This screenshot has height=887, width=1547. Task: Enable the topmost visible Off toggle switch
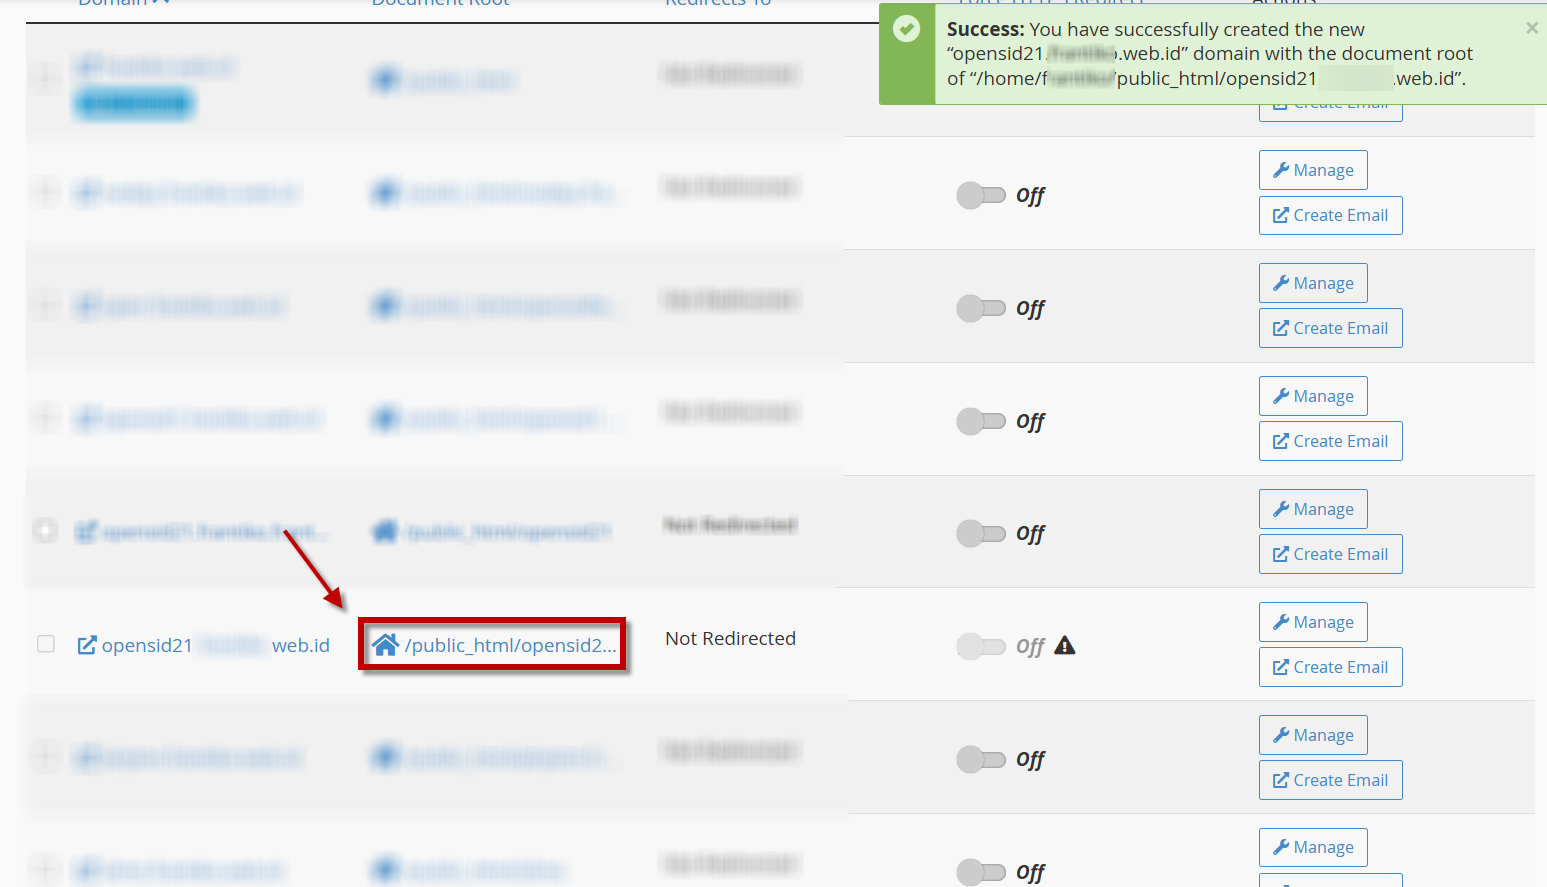[x=981, y=195]
